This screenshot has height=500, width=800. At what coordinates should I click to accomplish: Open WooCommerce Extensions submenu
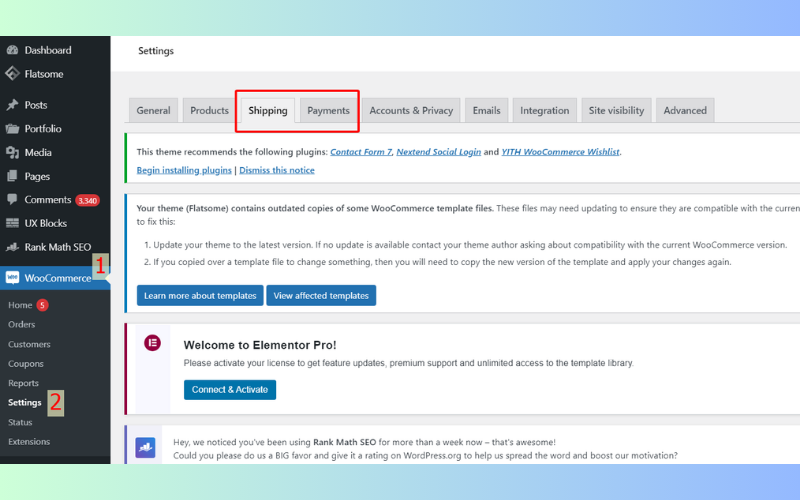(29, 441)
